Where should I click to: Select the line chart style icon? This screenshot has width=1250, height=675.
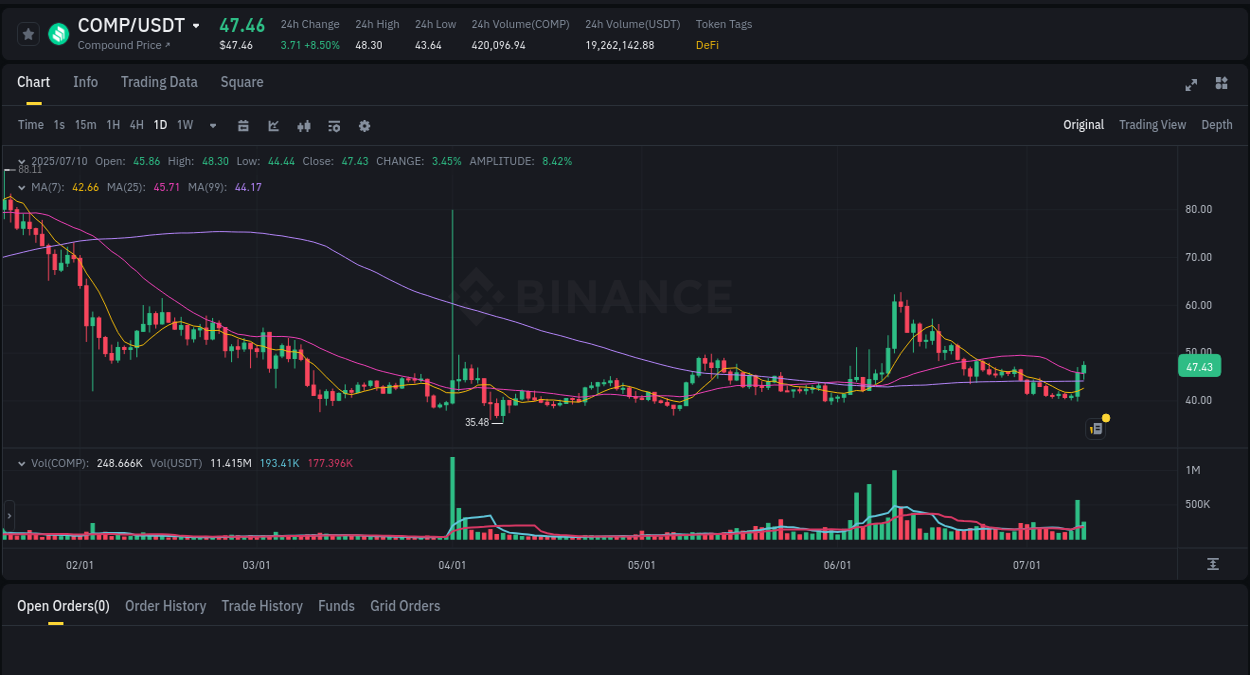[272, 125]
